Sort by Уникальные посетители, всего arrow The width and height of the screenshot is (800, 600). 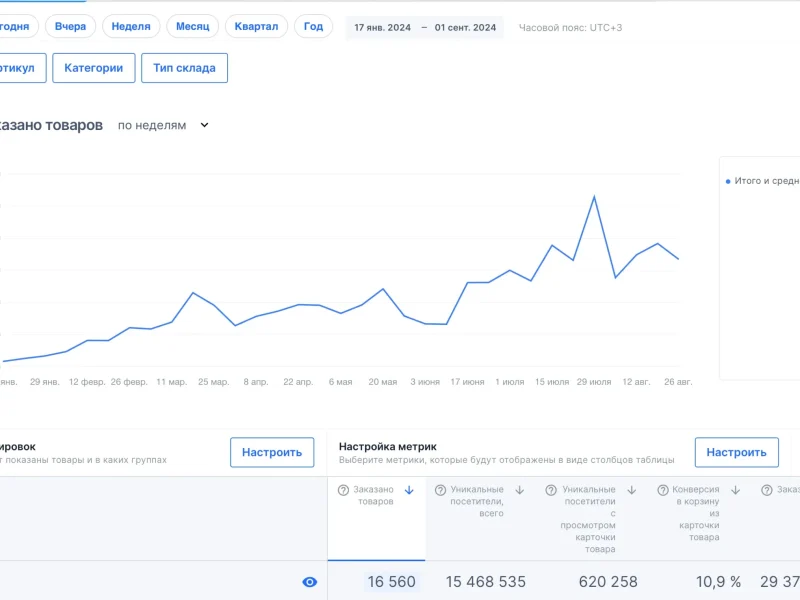(x=520, y=490)
